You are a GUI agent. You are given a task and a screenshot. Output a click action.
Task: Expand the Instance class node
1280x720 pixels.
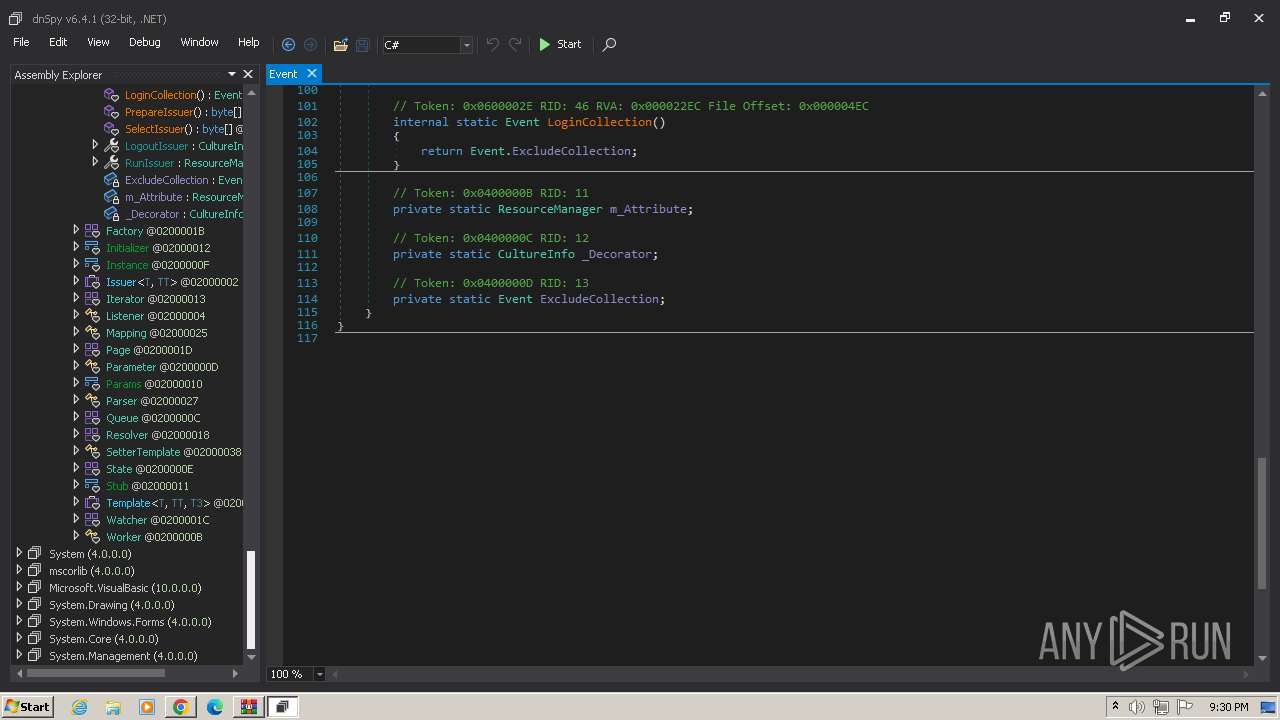tap(76, 264)
